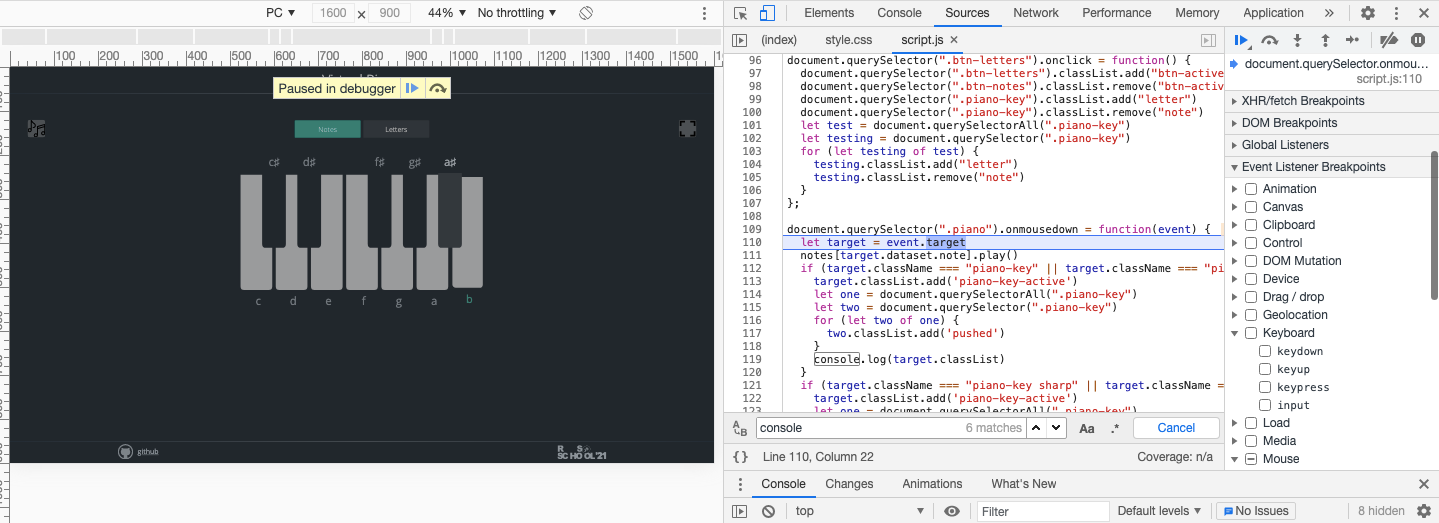
Task: Open the Default levels log dropdown
Action: click(x=1159, y=511)
